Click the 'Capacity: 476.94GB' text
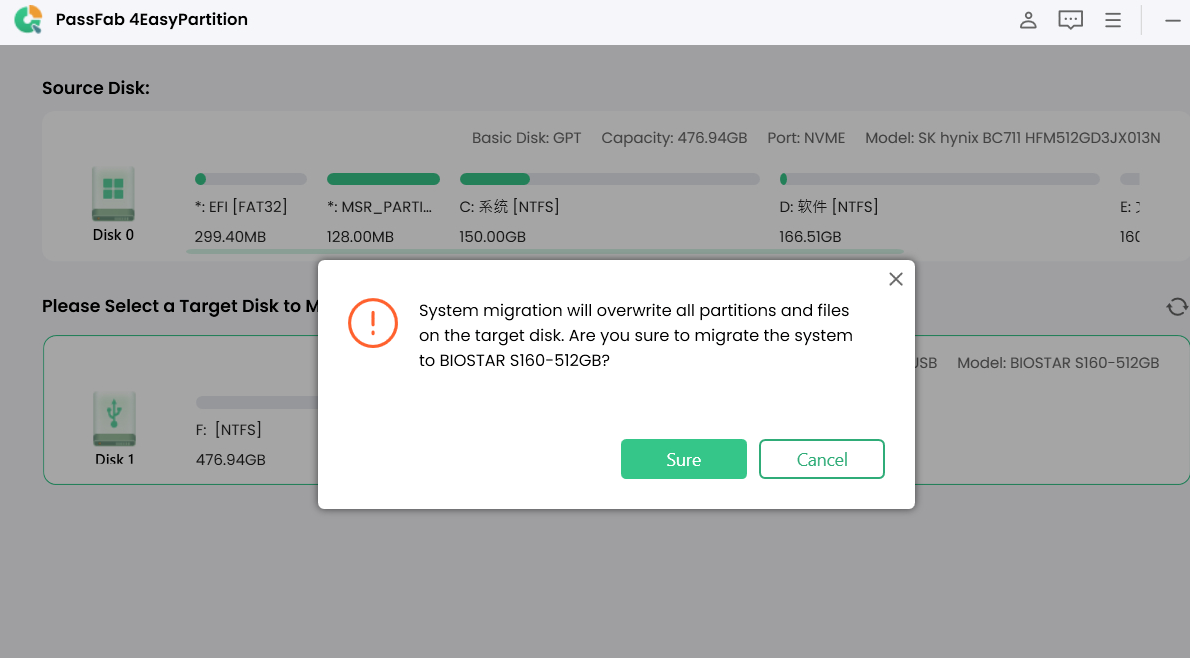The height and width of the screenshot is (658, 1190). 674,138
